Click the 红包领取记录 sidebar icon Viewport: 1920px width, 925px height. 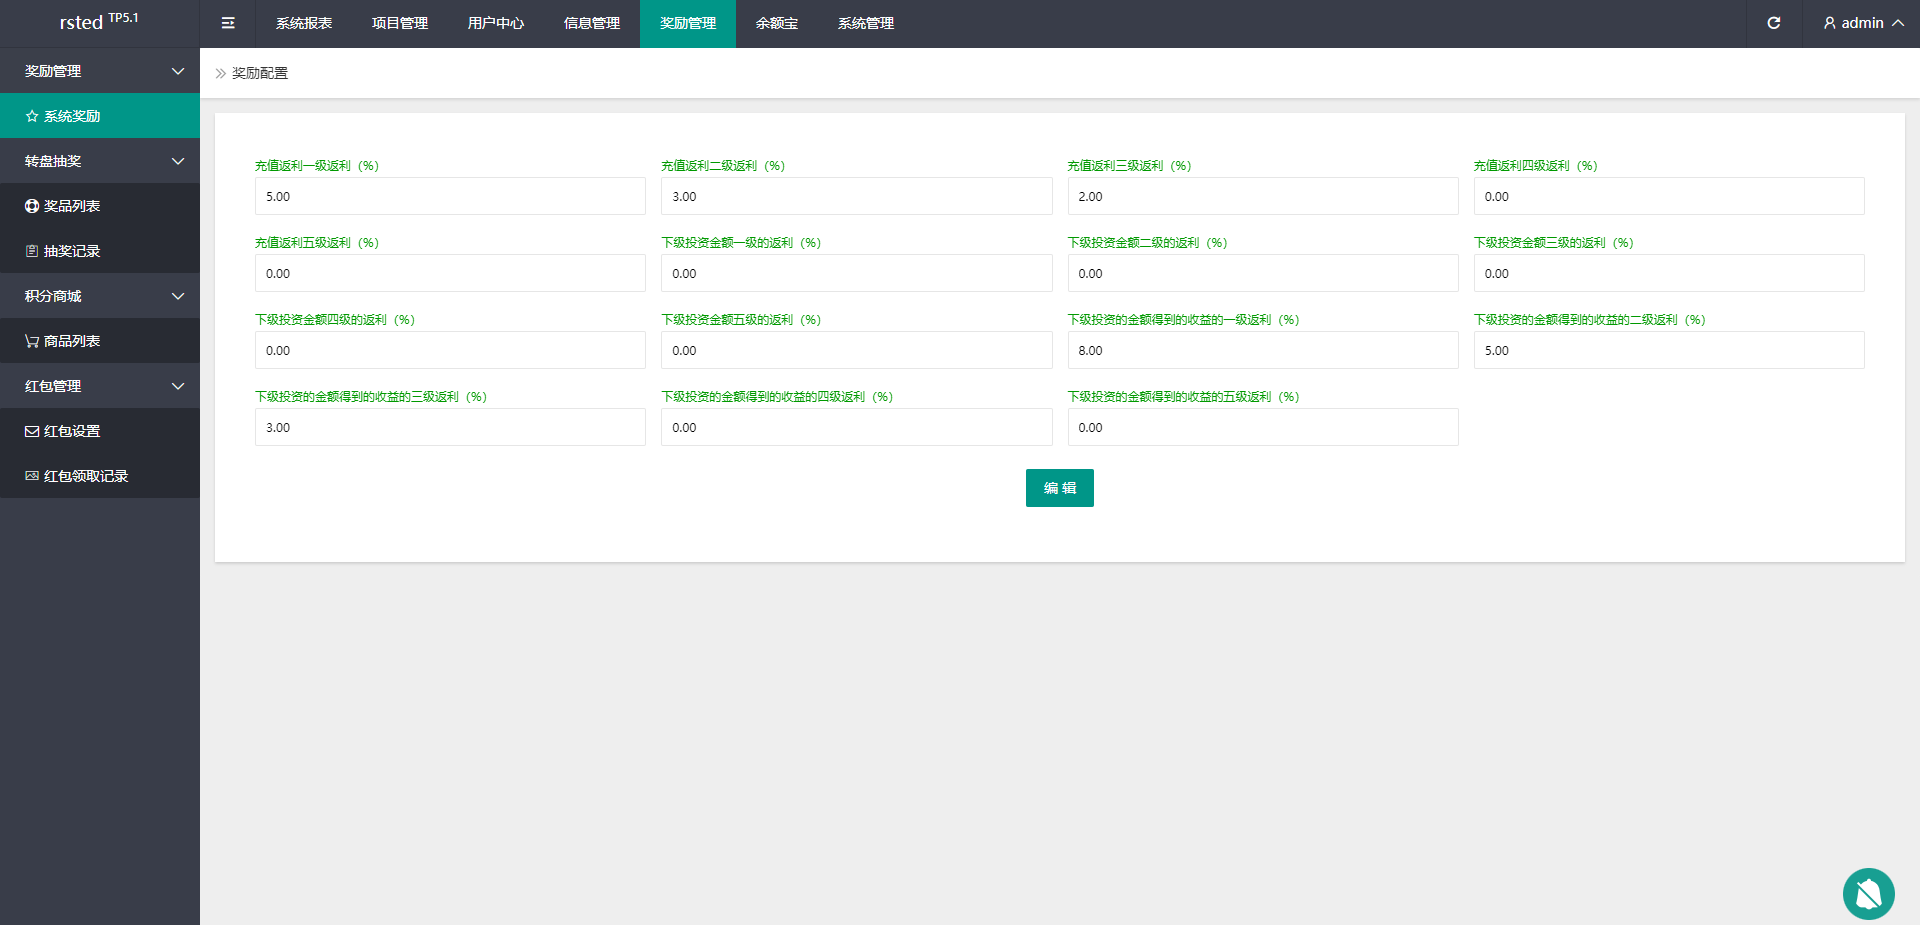click(x=32, y=476)
